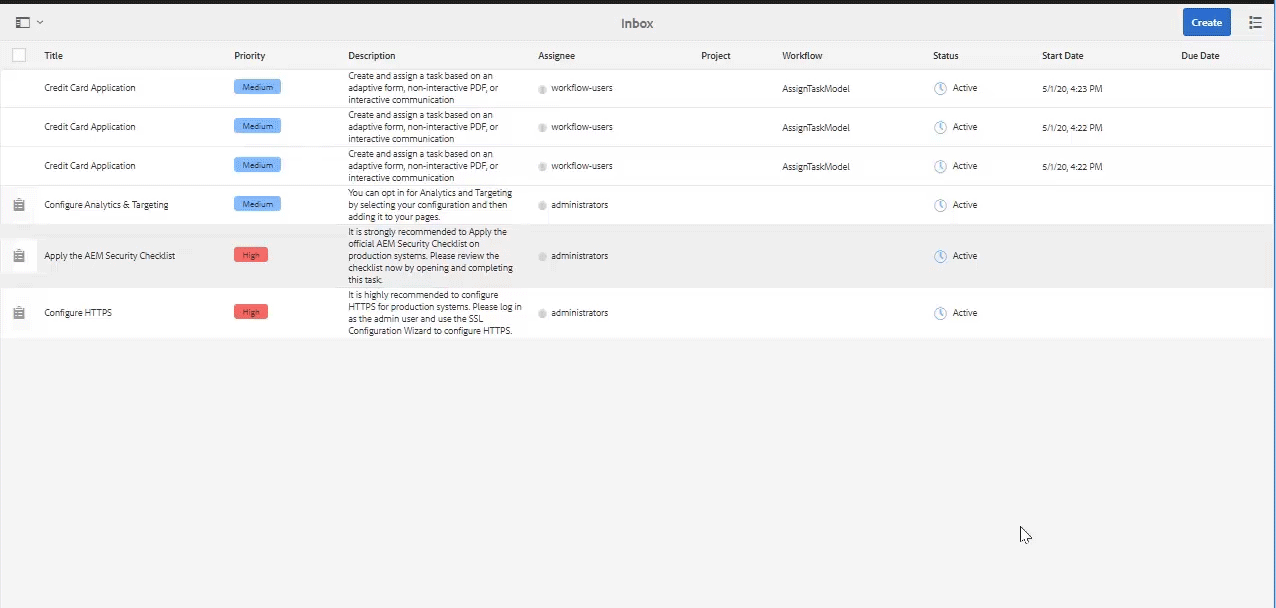Sort by the Title column header

click(54, 56)
